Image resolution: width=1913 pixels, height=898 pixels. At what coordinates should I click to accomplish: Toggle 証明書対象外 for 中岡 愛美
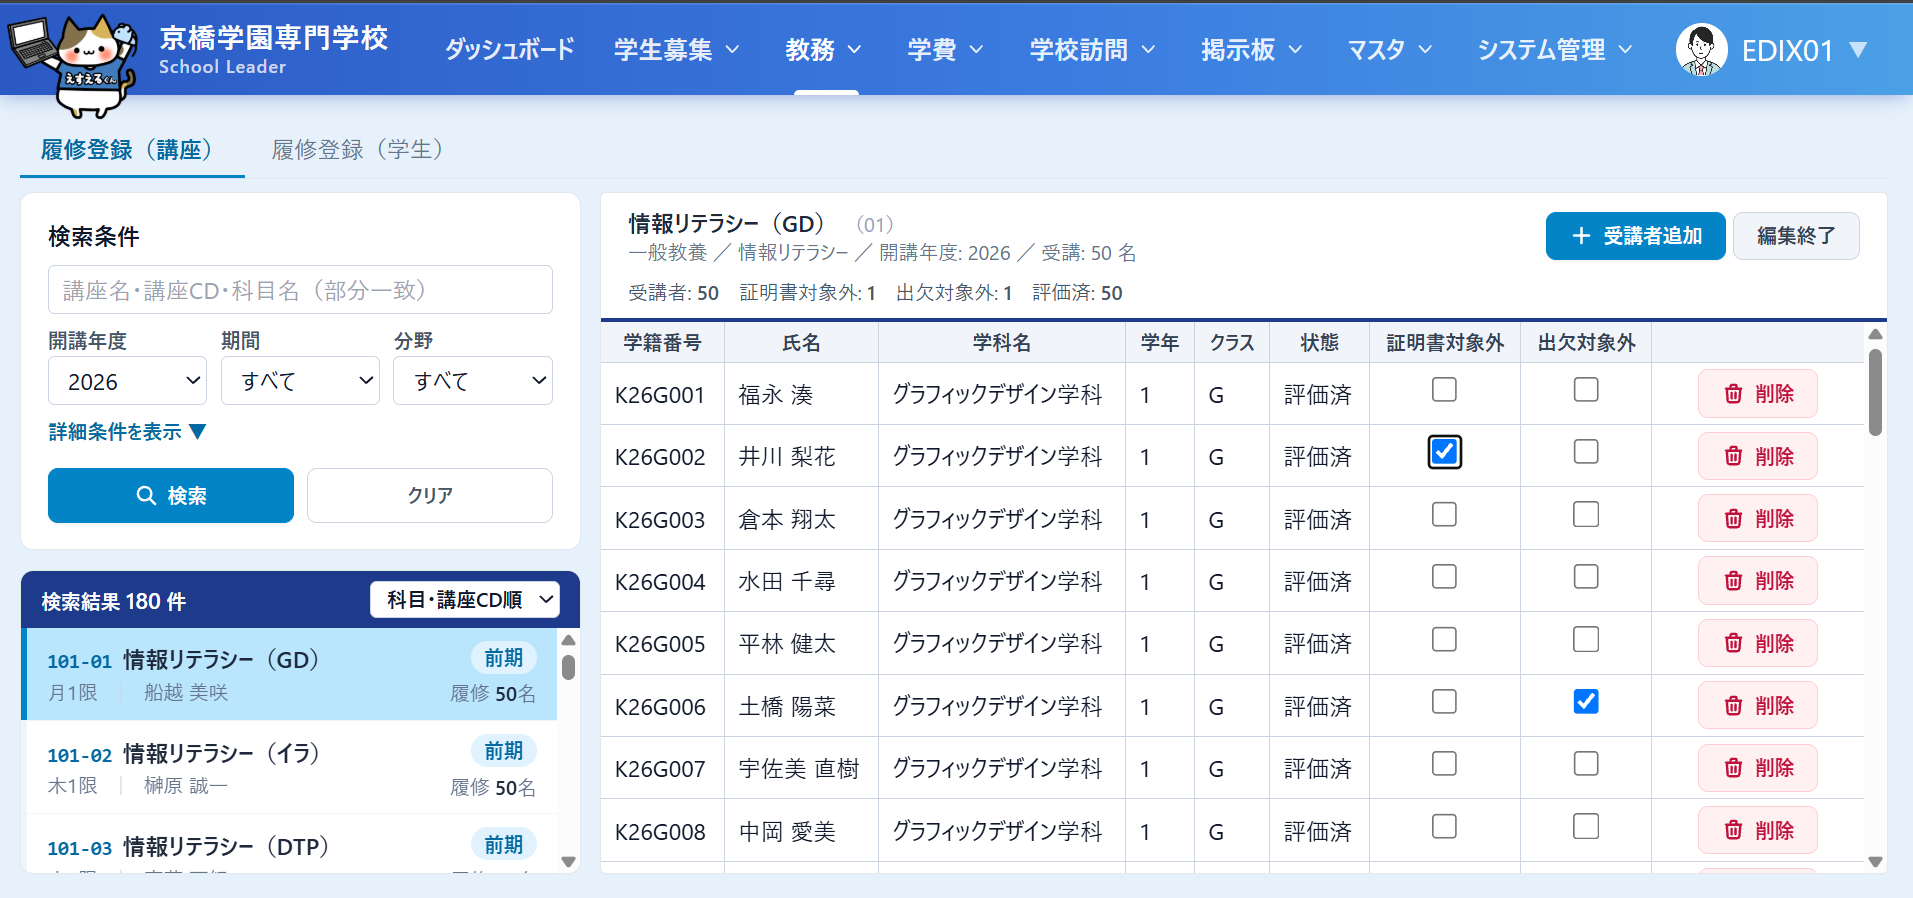[x=1444, y=827]
